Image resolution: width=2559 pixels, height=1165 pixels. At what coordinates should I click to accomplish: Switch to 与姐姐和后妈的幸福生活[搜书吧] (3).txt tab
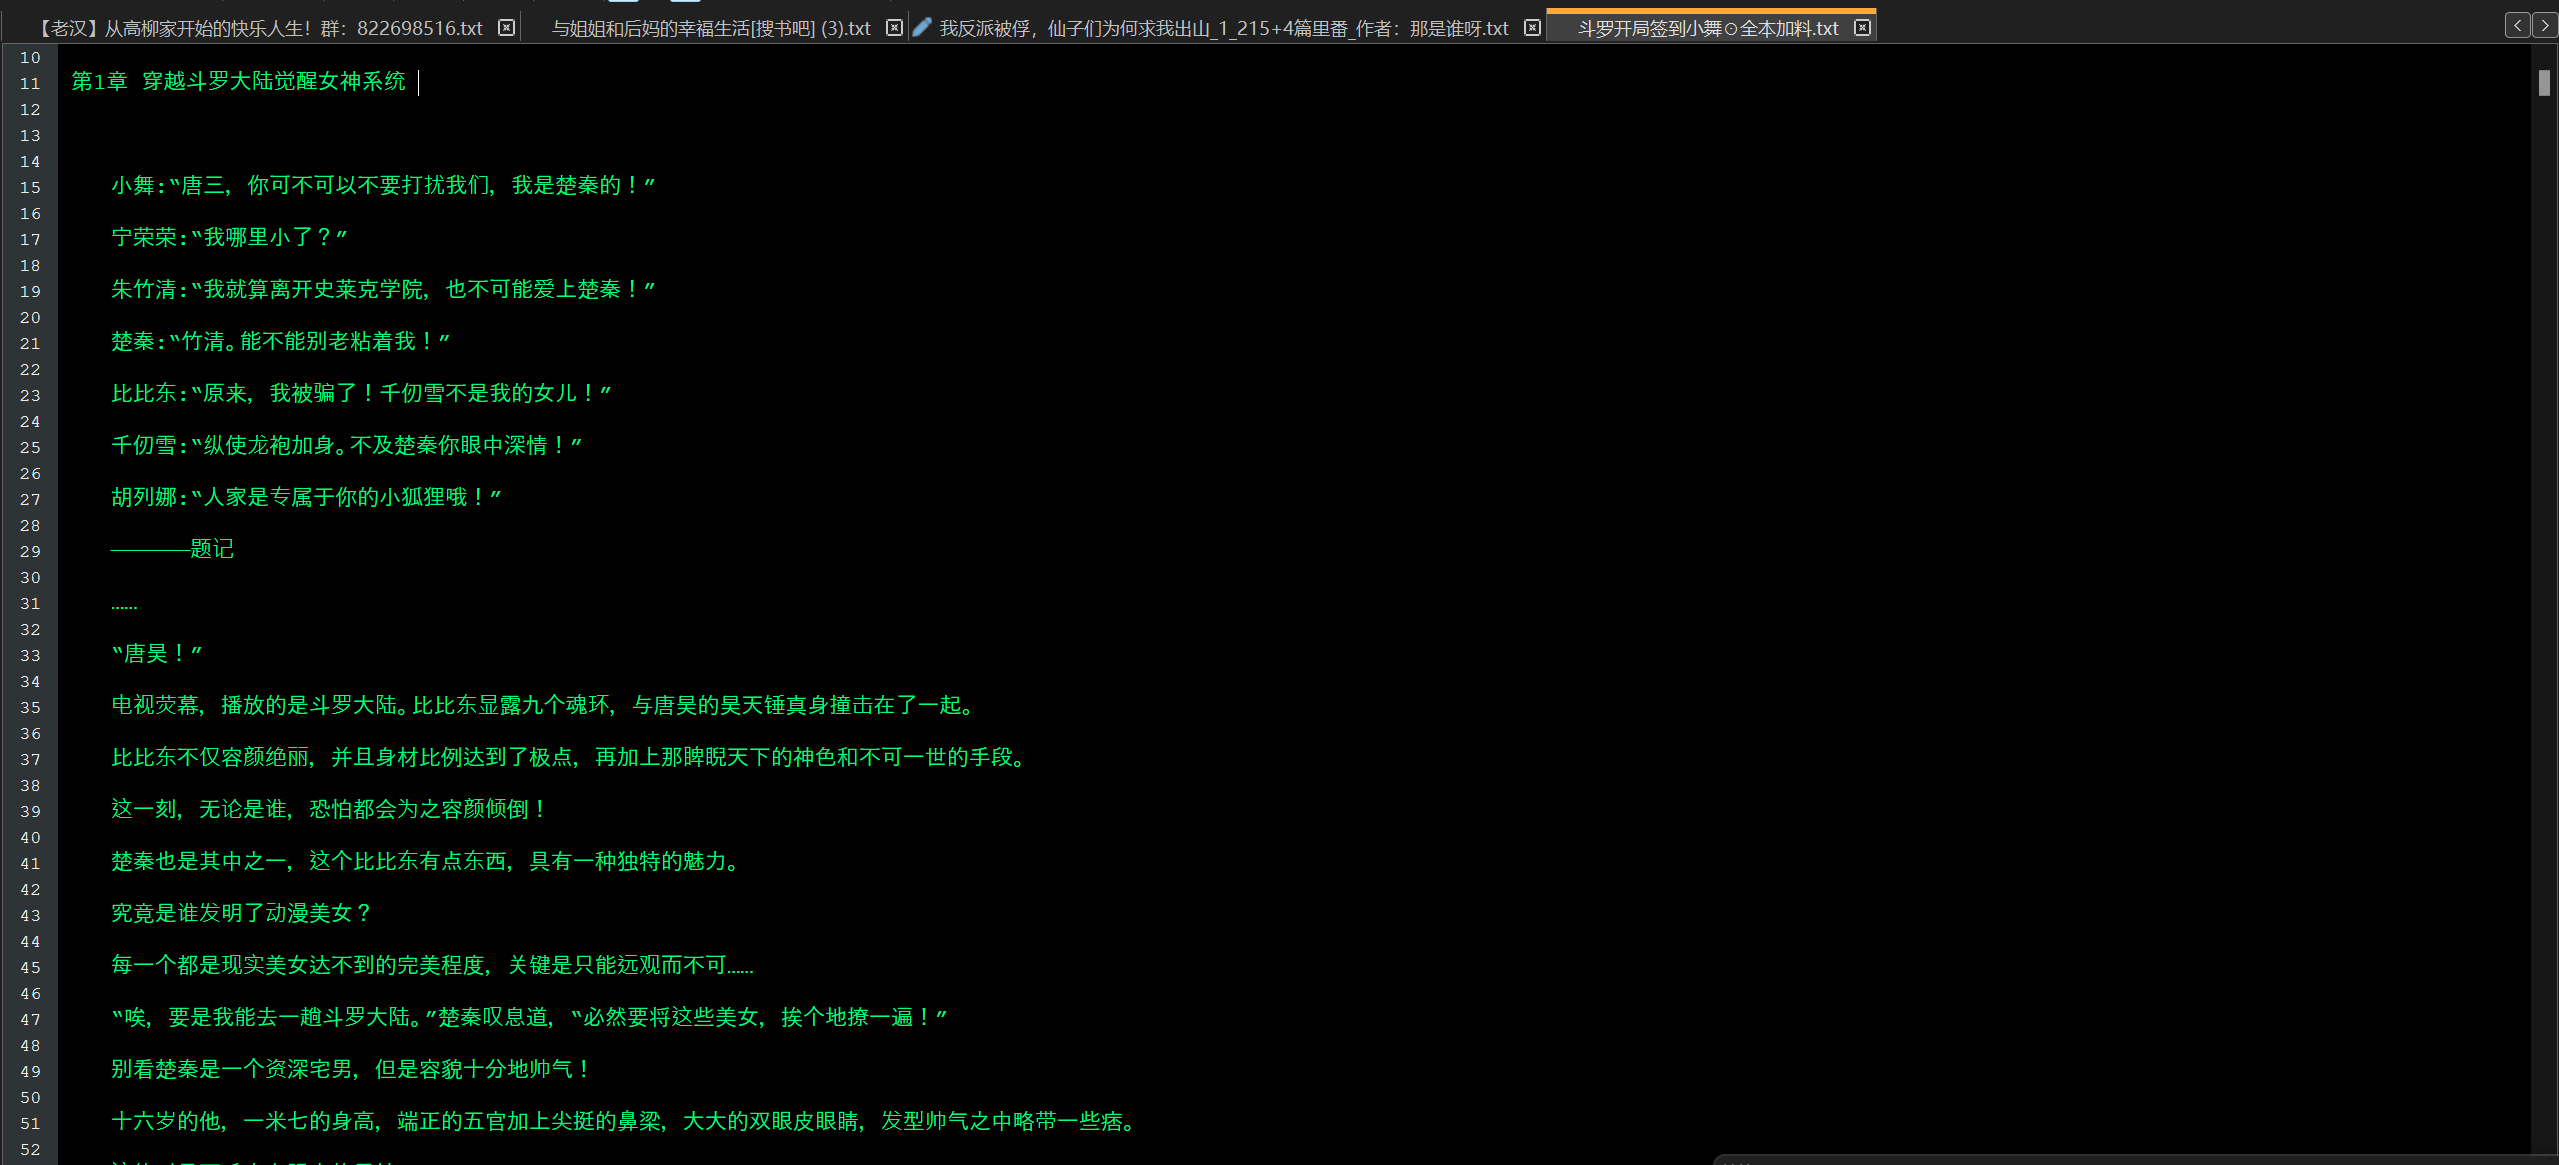[710, 29]
